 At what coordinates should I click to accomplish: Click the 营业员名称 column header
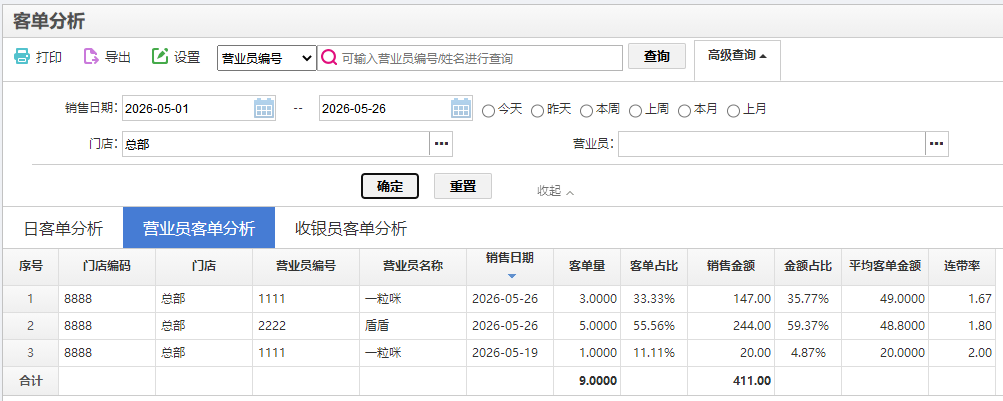tap(413, 266)
